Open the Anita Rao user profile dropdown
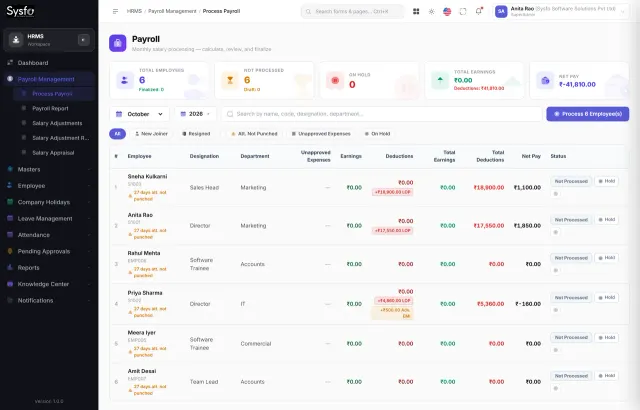The image size is (640, 410). point(561,11)
